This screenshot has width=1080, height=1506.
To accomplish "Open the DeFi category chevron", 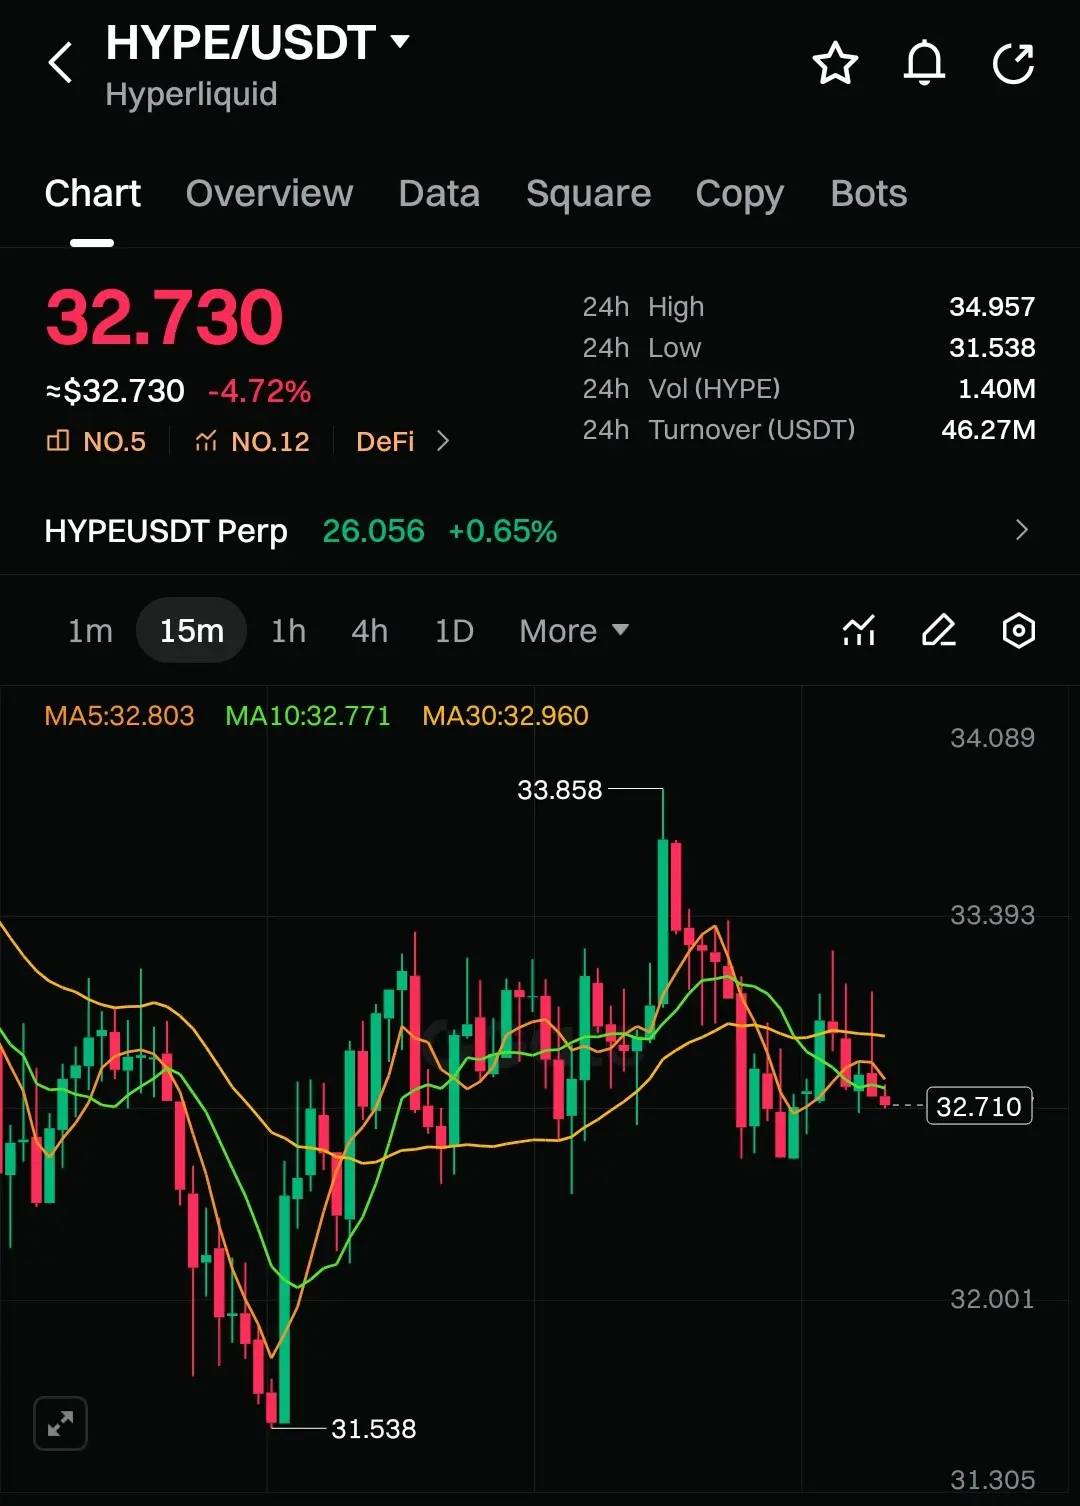I will click(443, 441).
